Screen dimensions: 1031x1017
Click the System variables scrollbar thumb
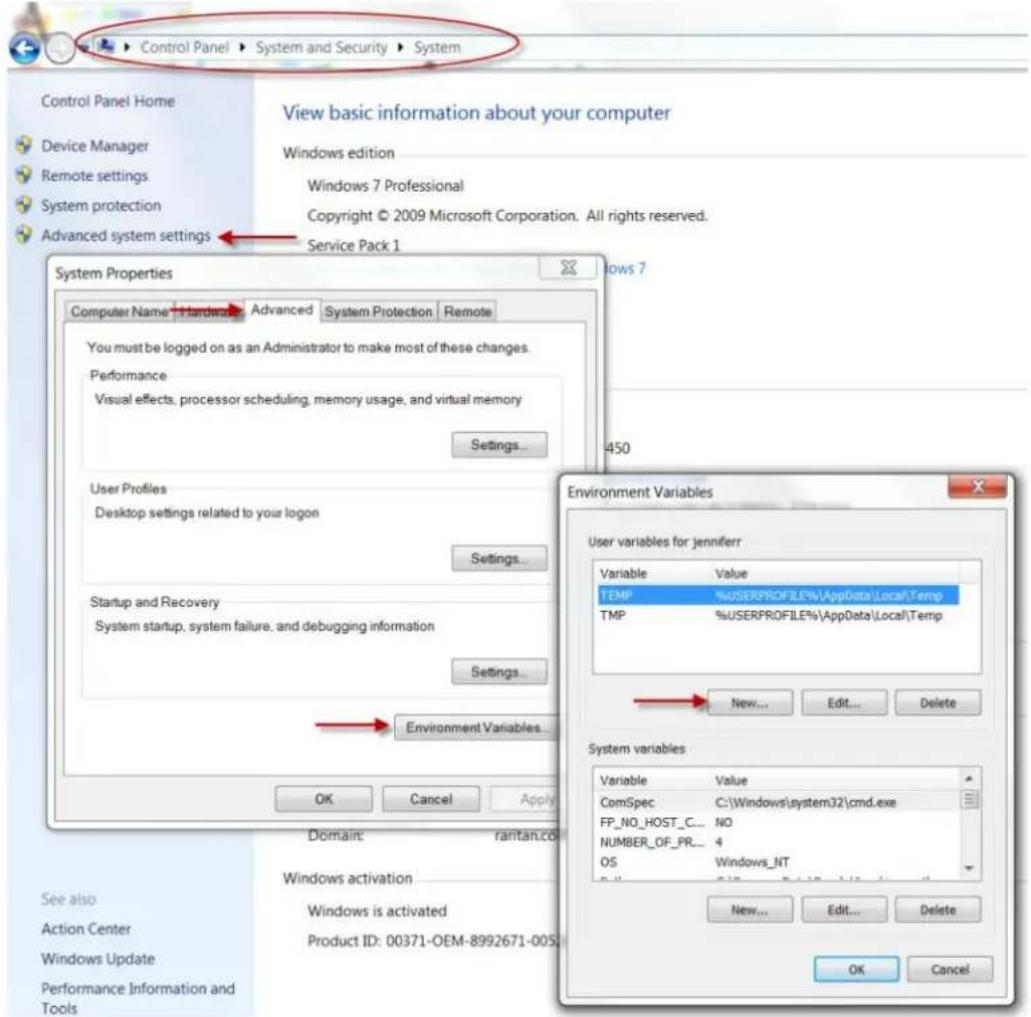969,799
